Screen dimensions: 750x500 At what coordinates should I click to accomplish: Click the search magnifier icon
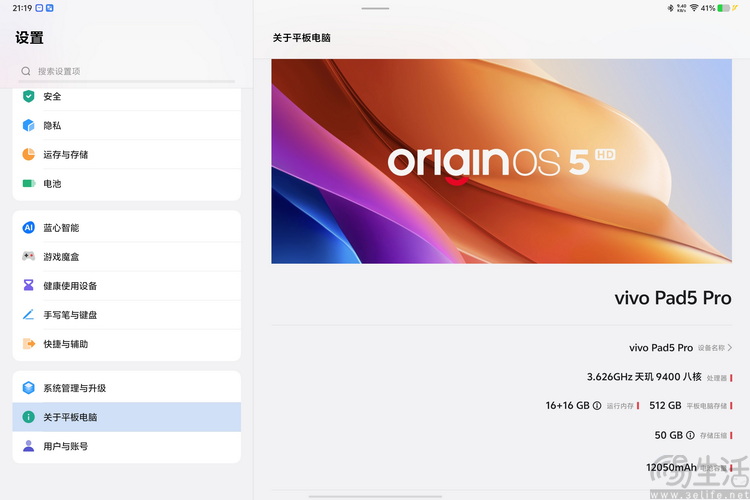[26, 71]
